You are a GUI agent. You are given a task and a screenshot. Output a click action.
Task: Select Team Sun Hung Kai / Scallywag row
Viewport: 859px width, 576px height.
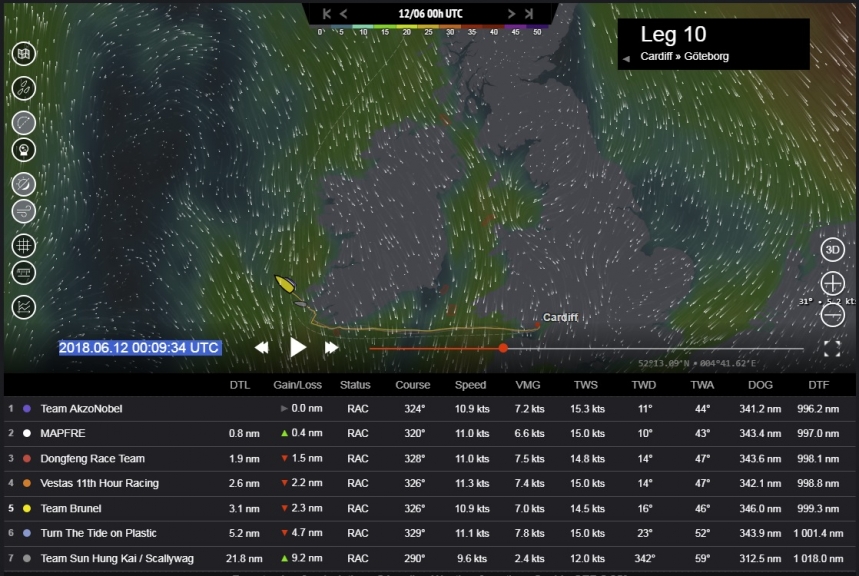430,558
